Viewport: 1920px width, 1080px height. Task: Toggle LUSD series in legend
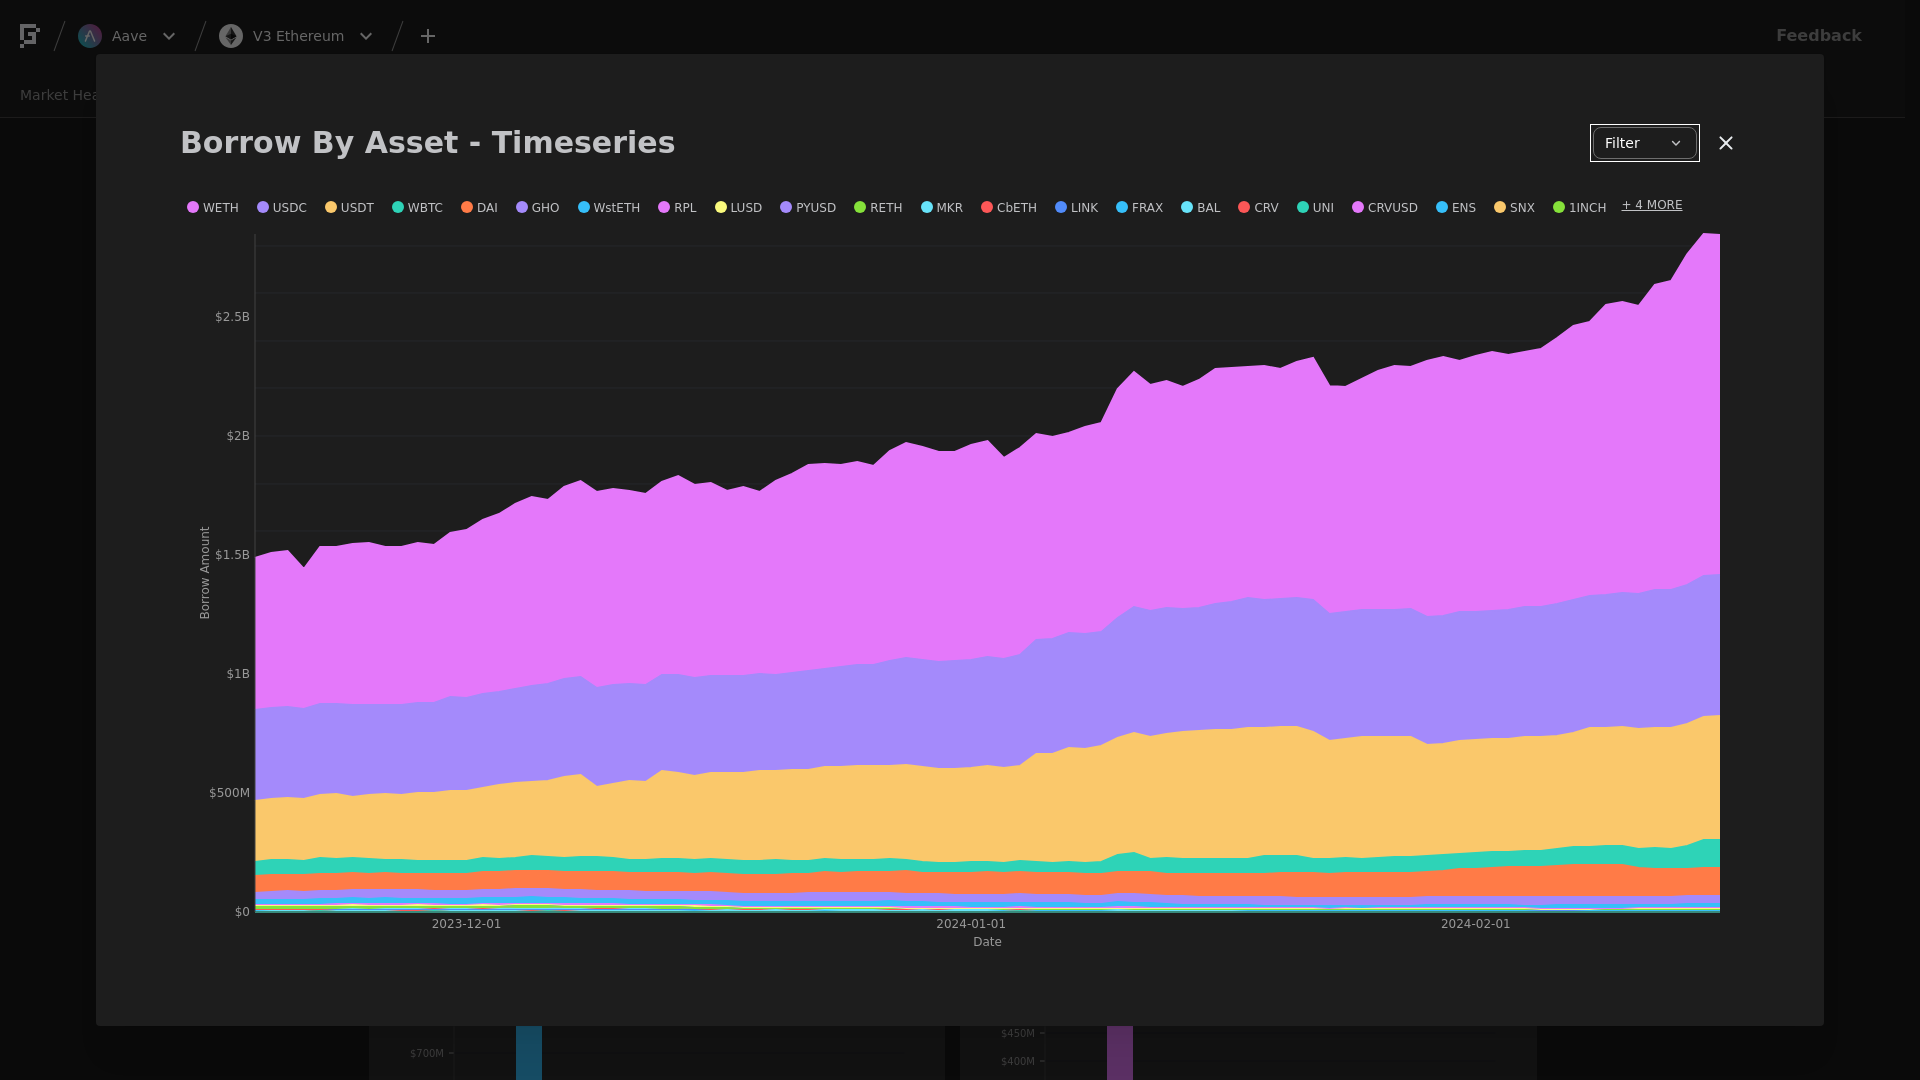738,208
